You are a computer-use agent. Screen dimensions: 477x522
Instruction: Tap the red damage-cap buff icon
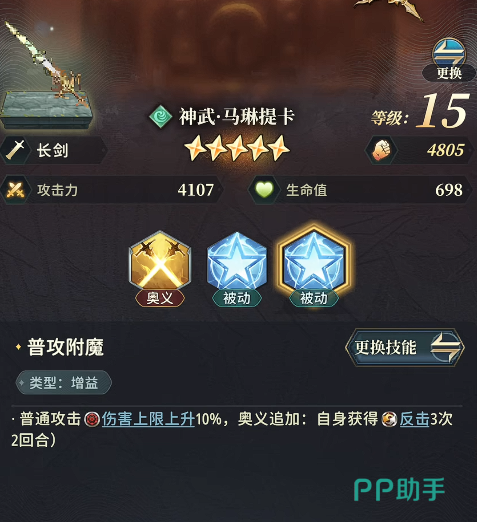tap(92, 419)
